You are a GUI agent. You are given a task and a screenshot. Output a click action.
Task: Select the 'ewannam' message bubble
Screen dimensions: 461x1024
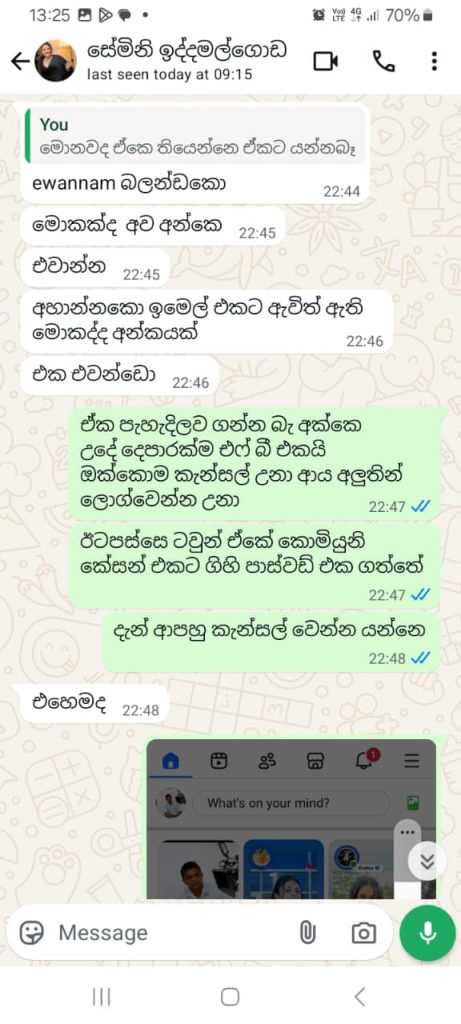[x=195, y=153]
